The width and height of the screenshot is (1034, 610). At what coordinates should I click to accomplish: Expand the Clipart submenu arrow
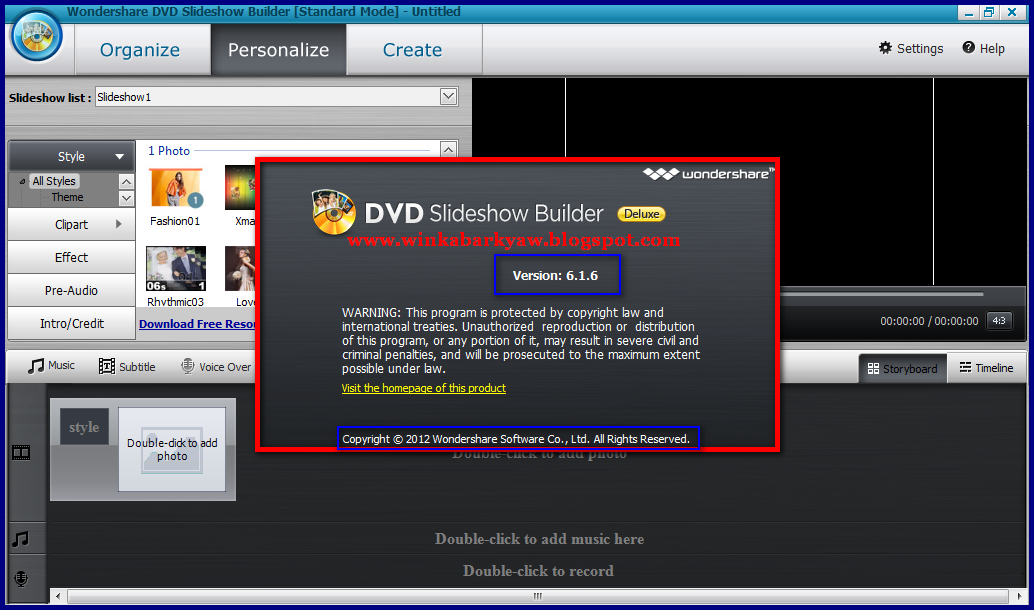pos(119,224)
